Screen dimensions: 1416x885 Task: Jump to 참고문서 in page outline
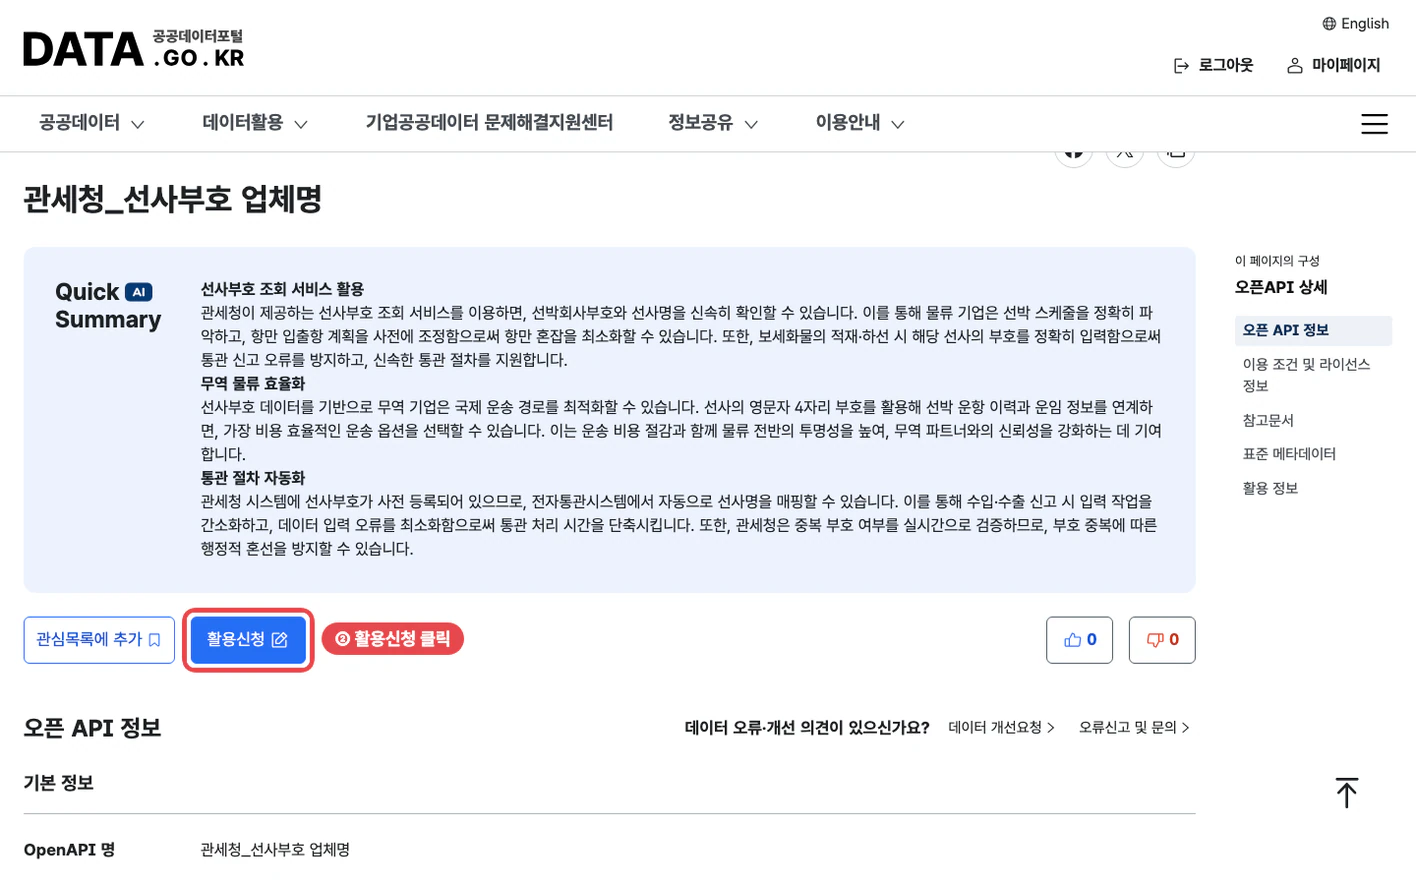tap(1268, 421)
